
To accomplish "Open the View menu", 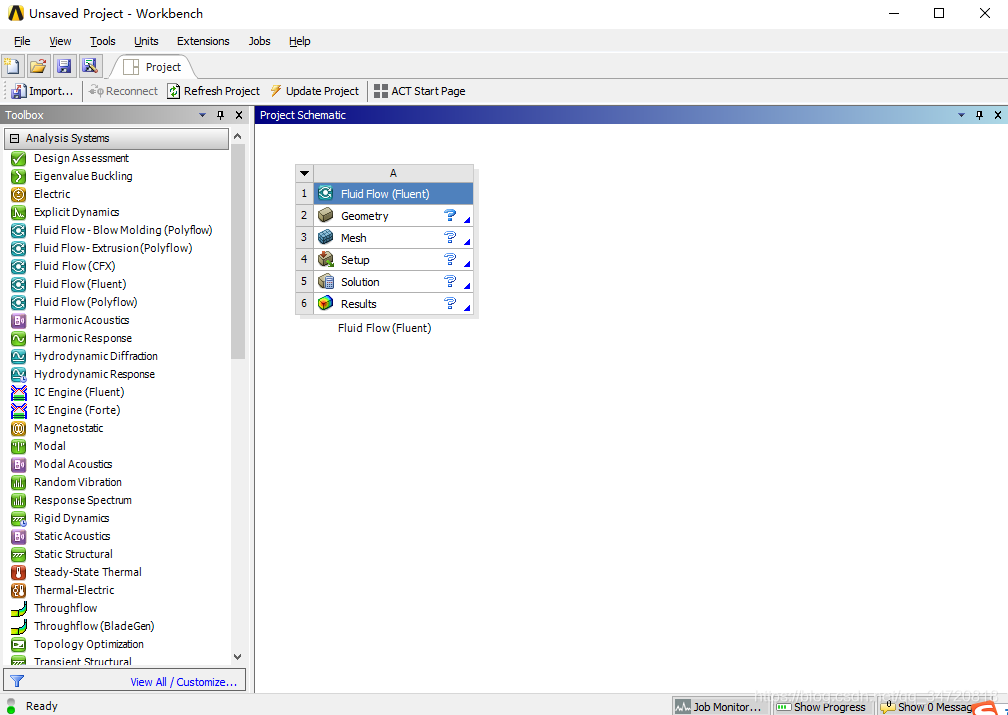I will (60, 41).
